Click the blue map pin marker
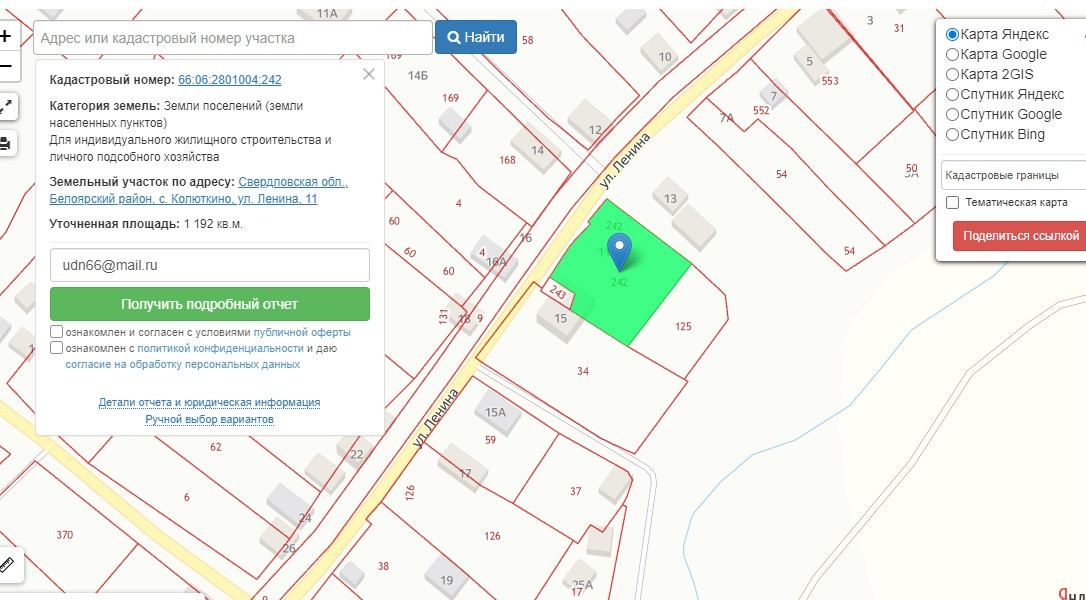Viewport: 1086px width, 600px height. coord(619,252)
